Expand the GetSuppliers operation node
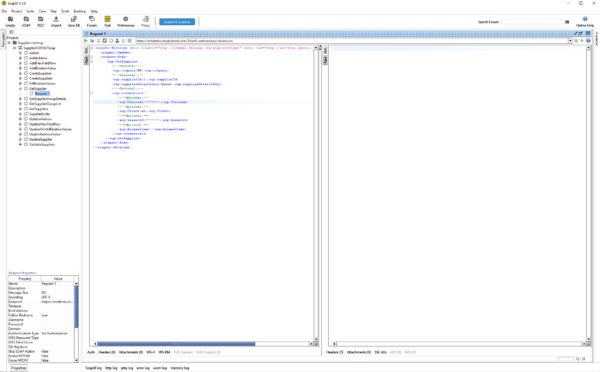600x372 pixels. (20, 109)
